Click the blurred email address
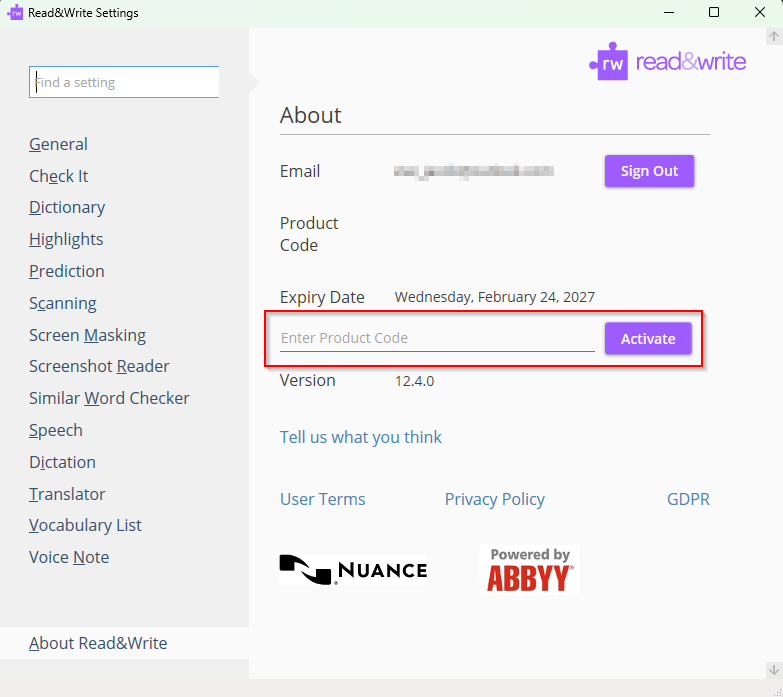Screen dimensions: 783x697 click(x=473, y=171)
